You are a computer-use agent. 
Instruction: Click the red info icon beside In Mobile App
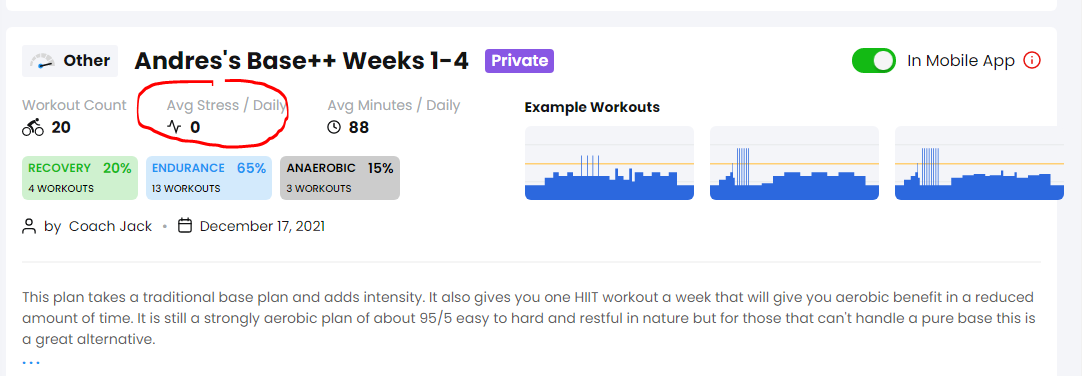[1032, 61]
